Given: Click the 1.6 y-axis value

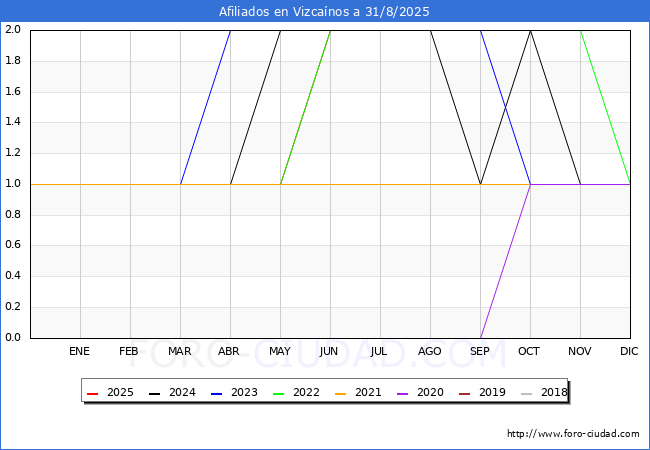Looking at the screenshot, I should coord(13,91).
